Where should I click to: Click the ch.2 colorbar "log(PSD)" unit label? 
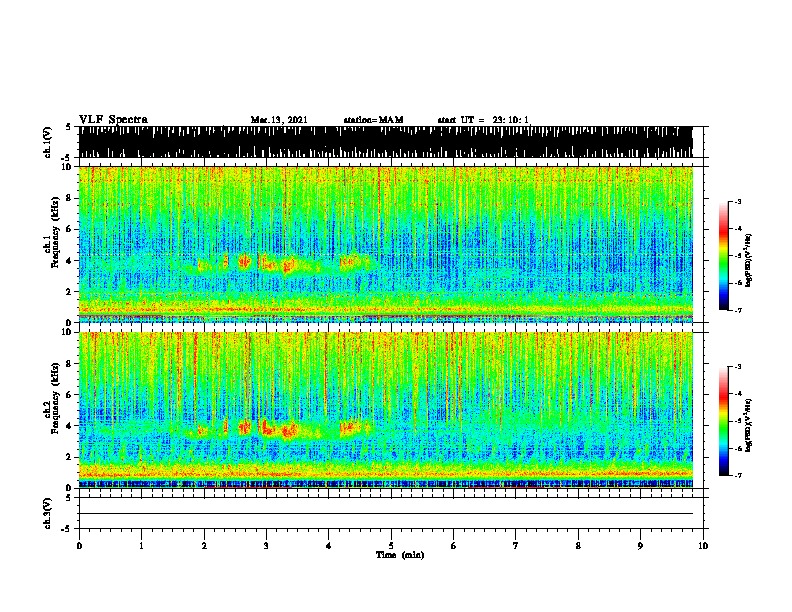pos(749,425)
